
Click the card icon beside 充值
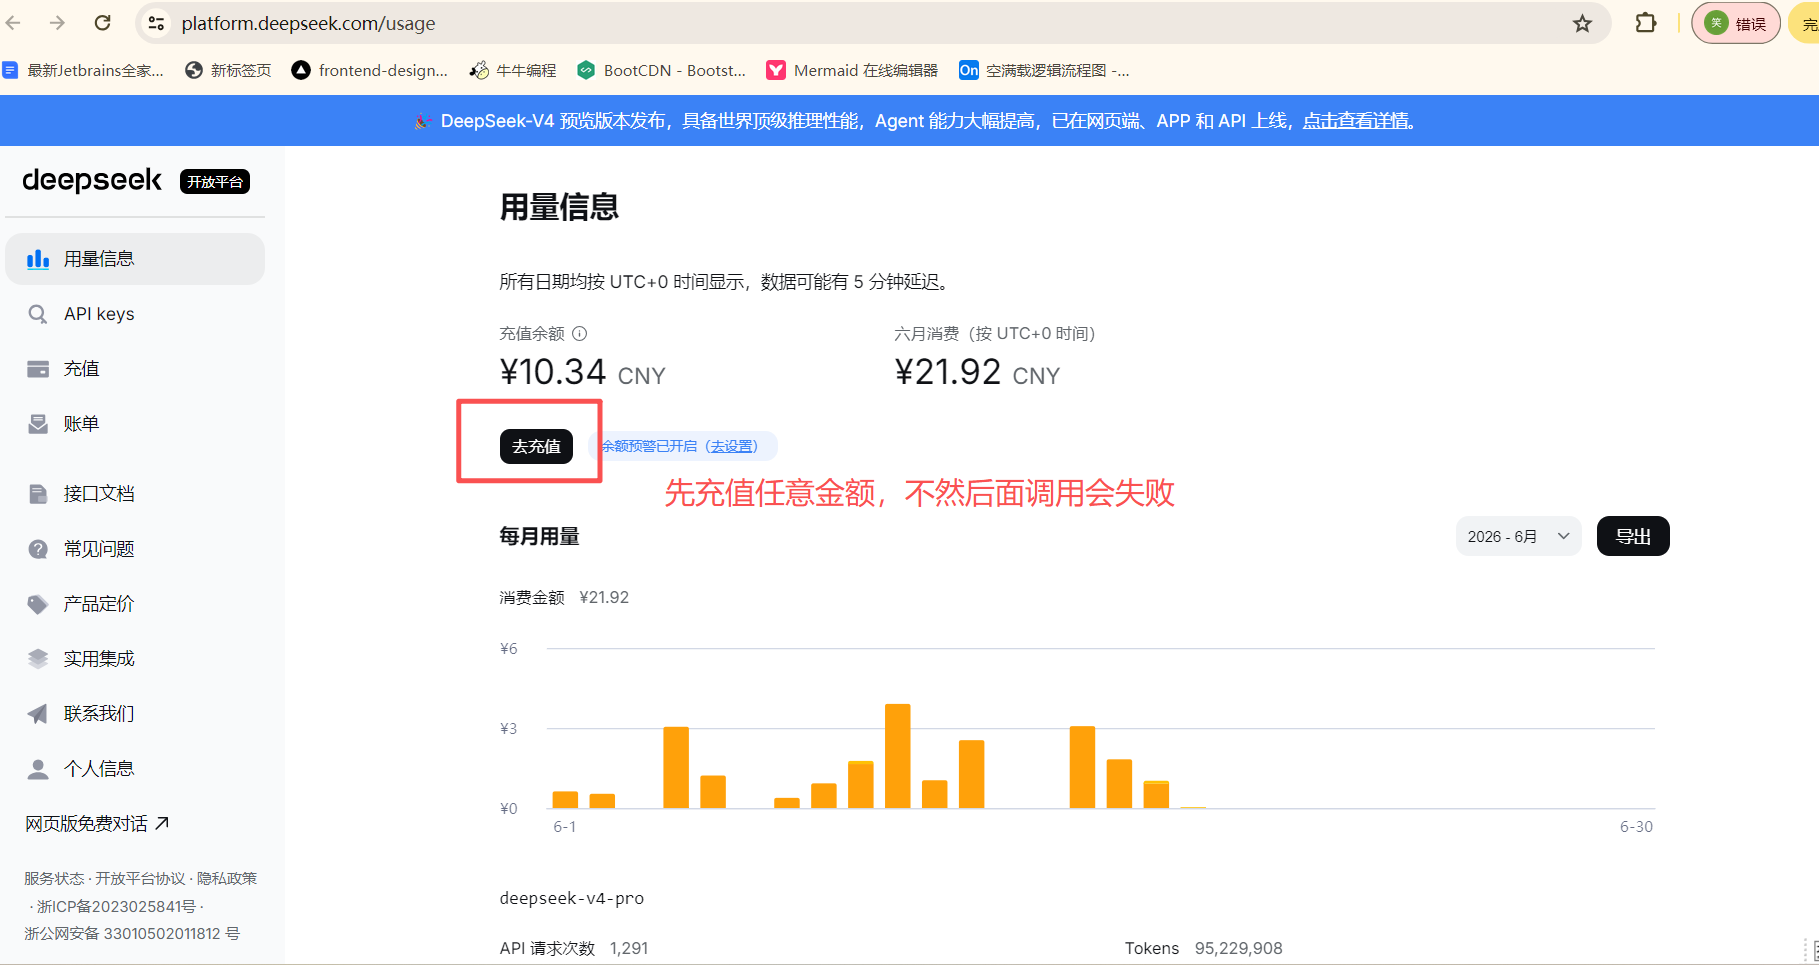coord(38,369)
